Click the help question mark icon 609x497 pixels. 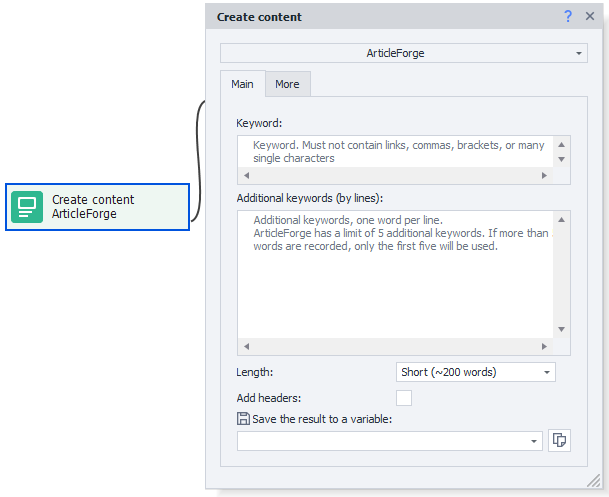pos(568,16)
